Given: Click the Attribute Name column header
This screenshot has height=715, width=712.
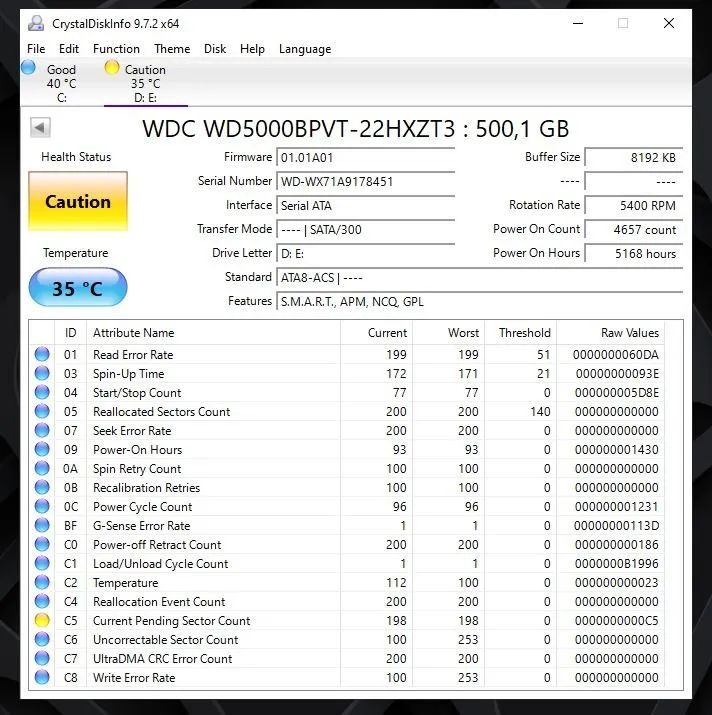Looking at the screenshot, I should tap(213, 332).
